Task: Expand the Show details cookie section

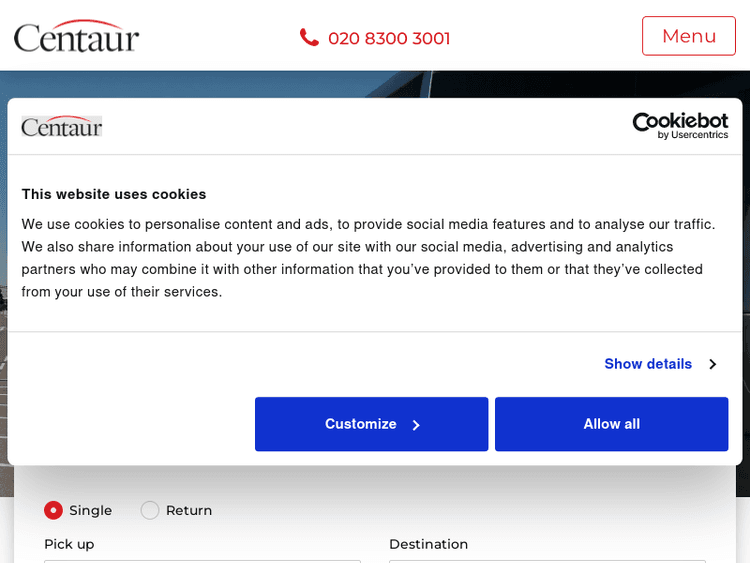Action: coord(648,364)
